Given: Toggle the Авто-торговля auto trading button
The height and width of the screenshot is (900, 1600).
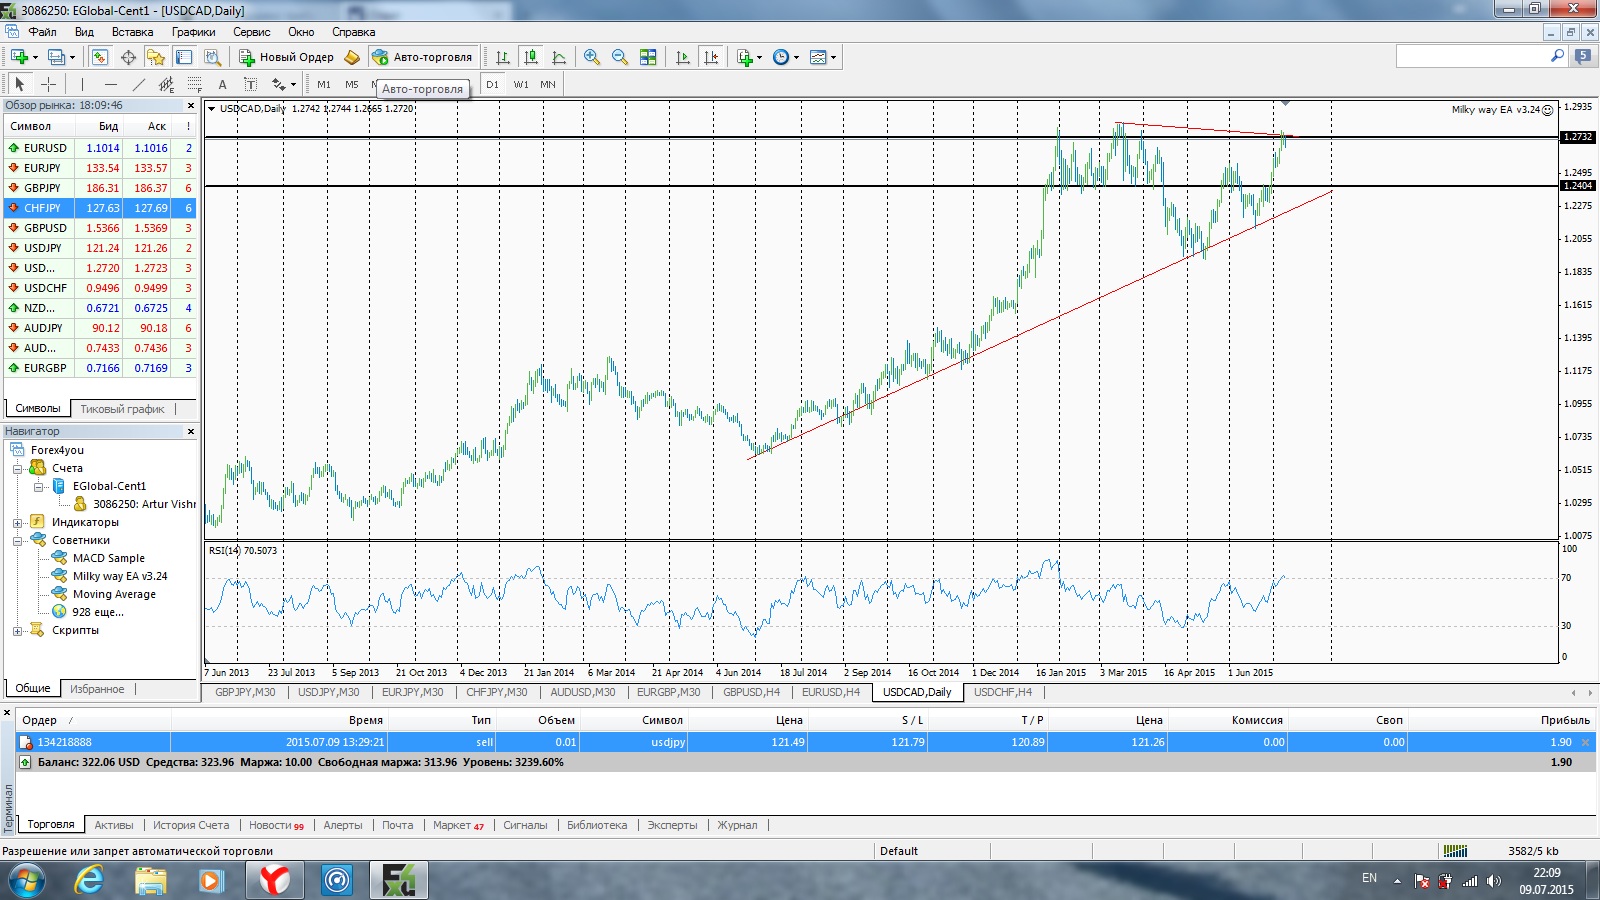Looking at the screenshot, I should 422,57.
